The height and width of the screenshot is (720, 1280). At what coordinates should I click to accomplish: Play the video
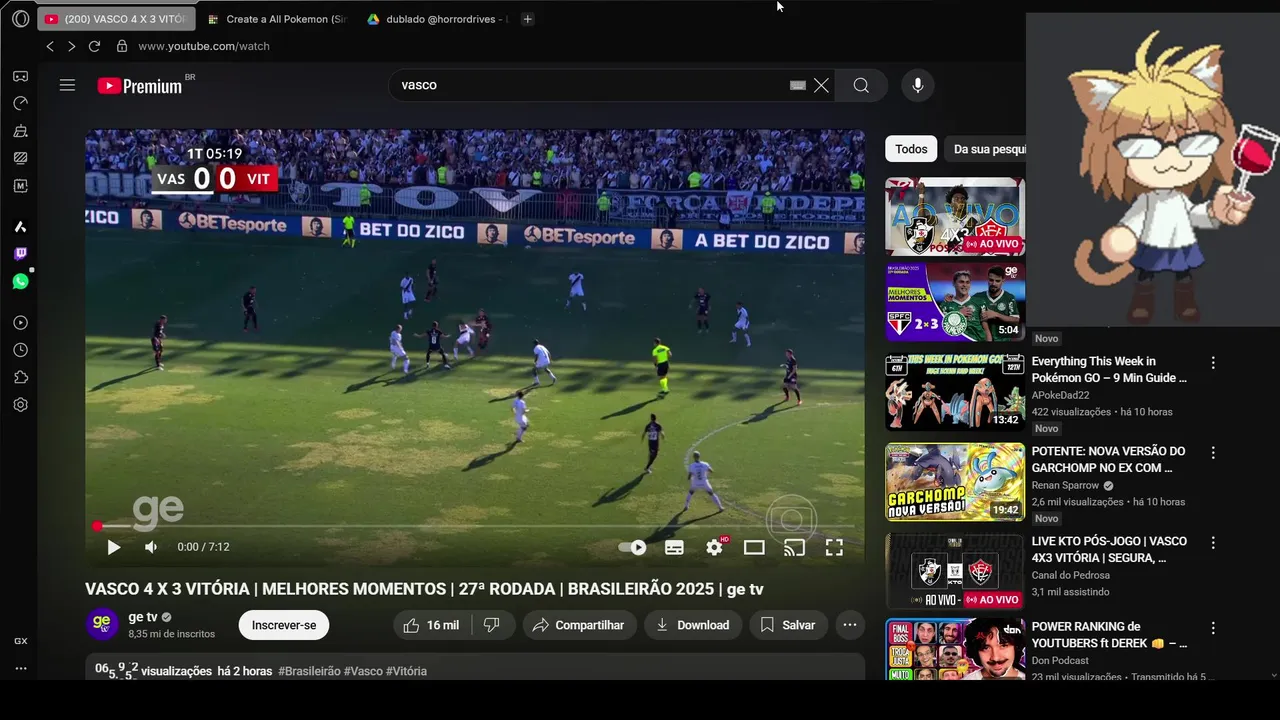click(x=113, y=547)
